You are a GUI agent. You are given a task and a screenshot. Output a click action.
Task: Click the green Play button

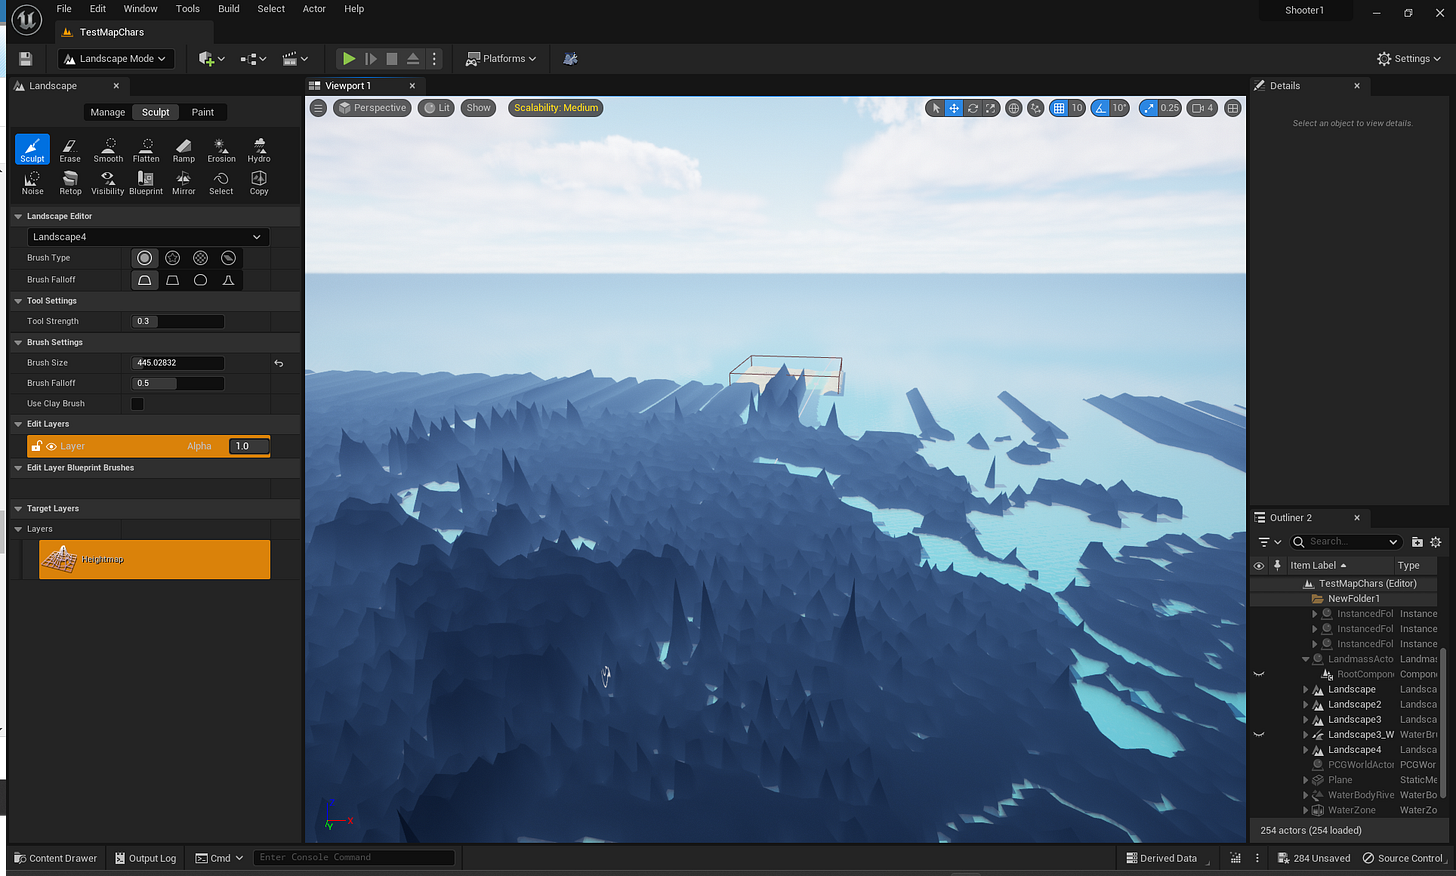pos(348,59)
